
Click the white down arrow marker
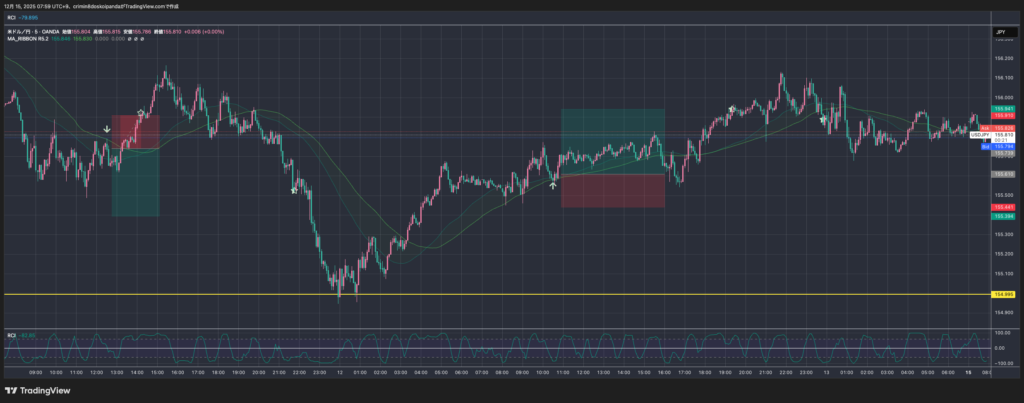tap(107, 129)
